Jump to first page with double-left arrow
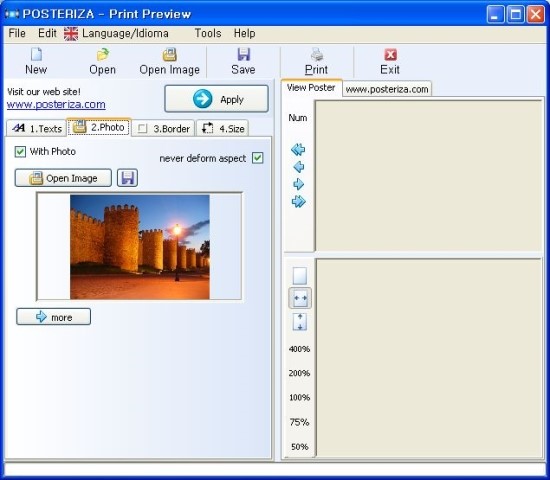The width and height of the screenshot is (550, 480). point(298,150)
